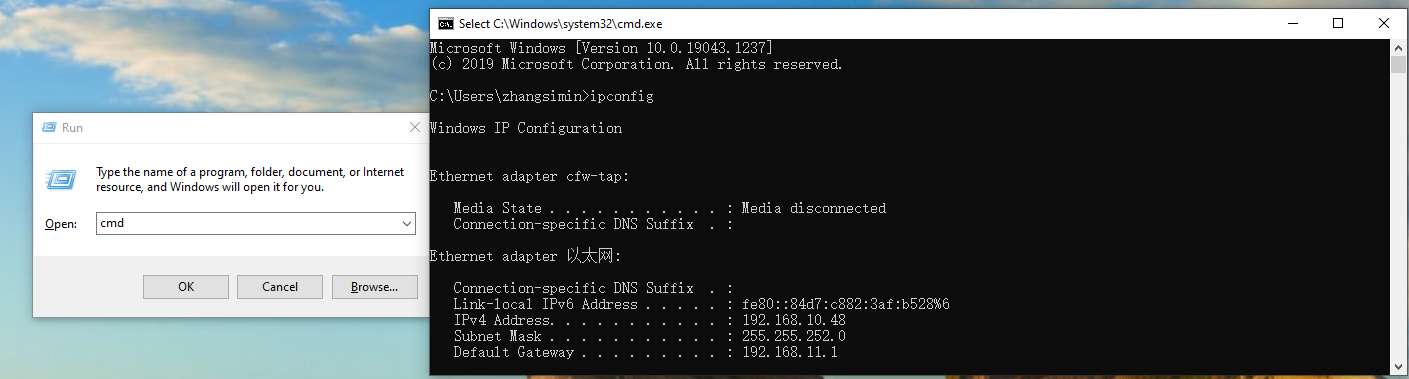The image size is (1409, 379).
Task: Maximize the cmd.exe window
Action: coord(1338,23)
